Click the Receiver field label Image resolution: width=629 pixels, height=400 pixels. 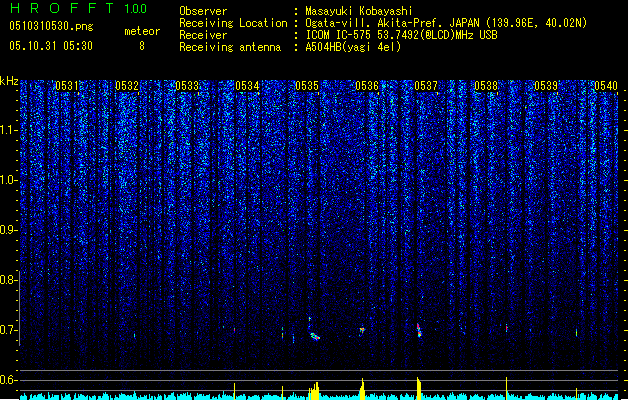[203, 35]
